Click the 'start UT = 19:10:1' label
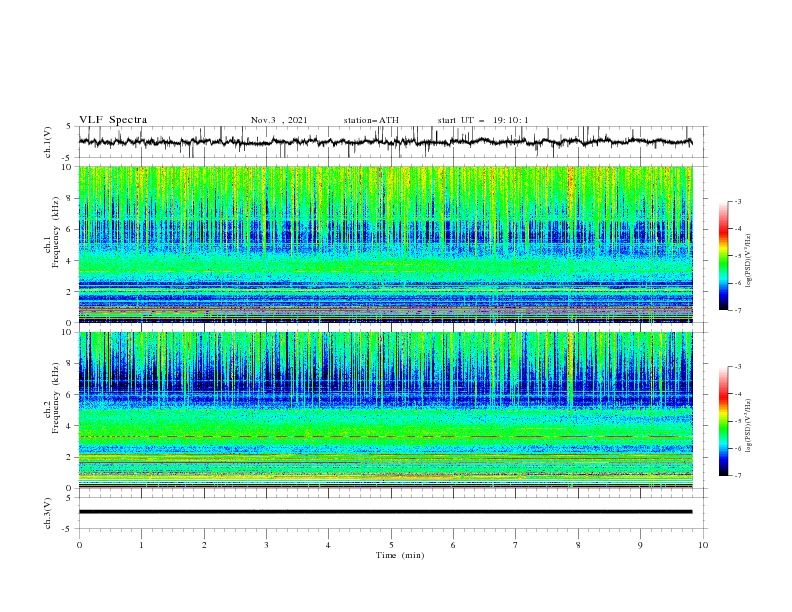Screen dimensions: 792x612 pos(483,120)
